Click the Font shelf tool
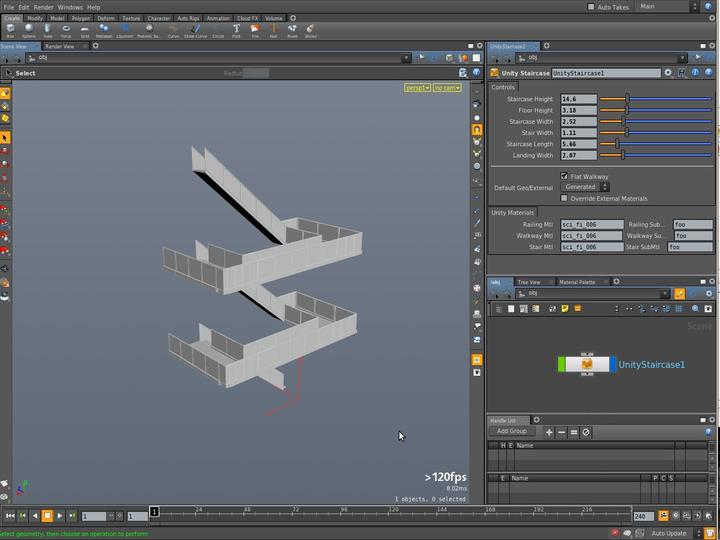The image size is (720, 540). 236,30
